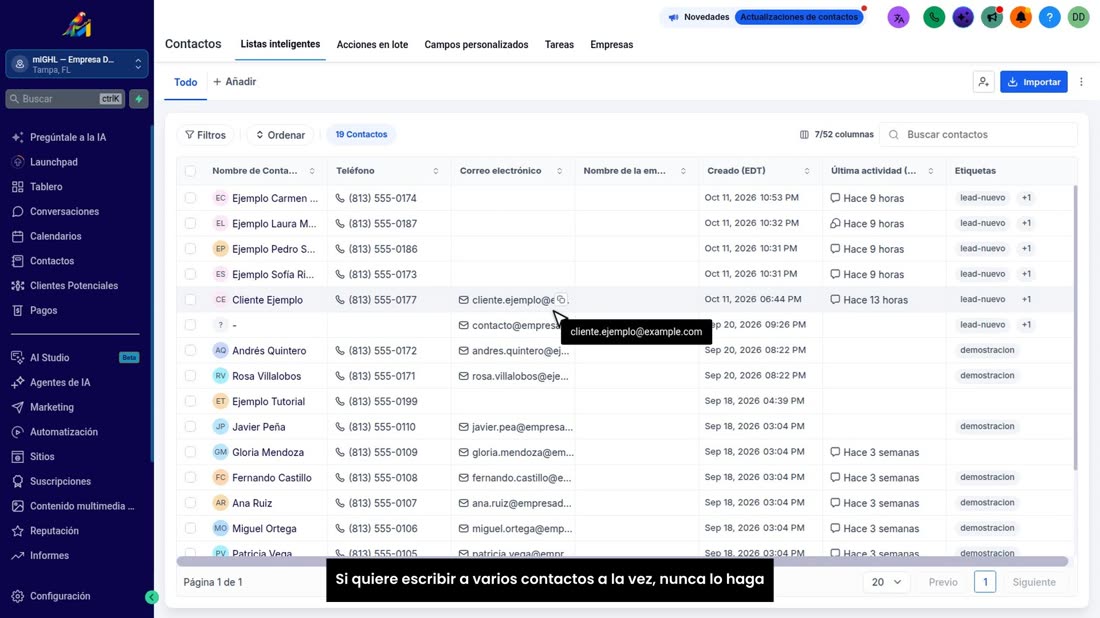Viewport: 1100px width, 618px height.
Task: Sort by Creado (EDT) column arrows
Action: [x=807, y=171]
